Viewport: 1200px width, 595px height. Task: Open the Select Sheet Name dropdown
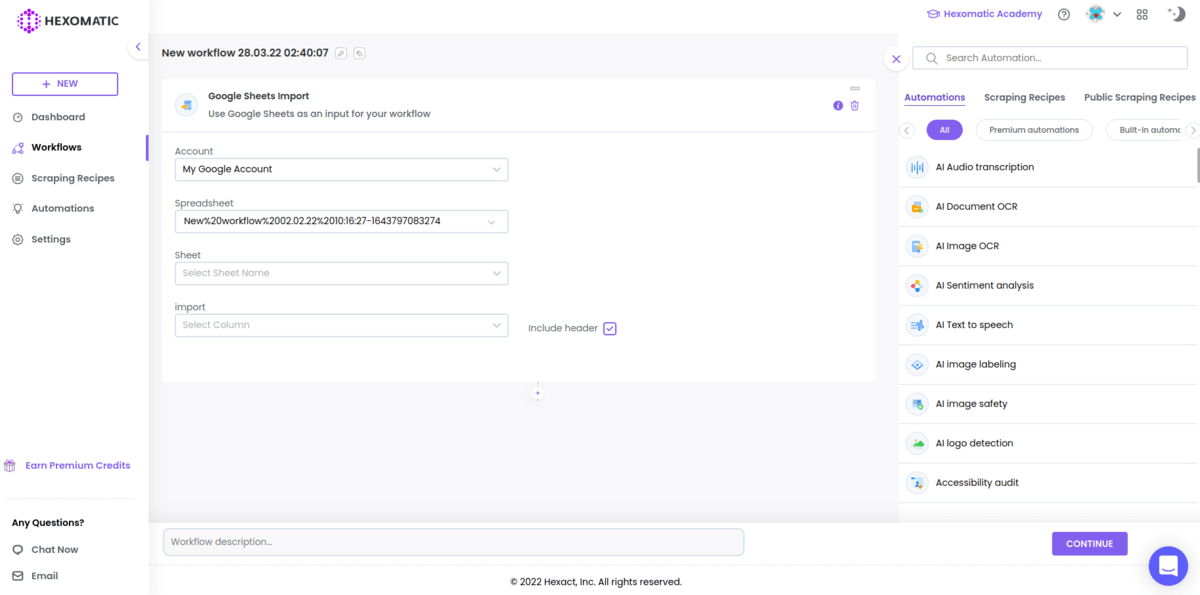341,272
